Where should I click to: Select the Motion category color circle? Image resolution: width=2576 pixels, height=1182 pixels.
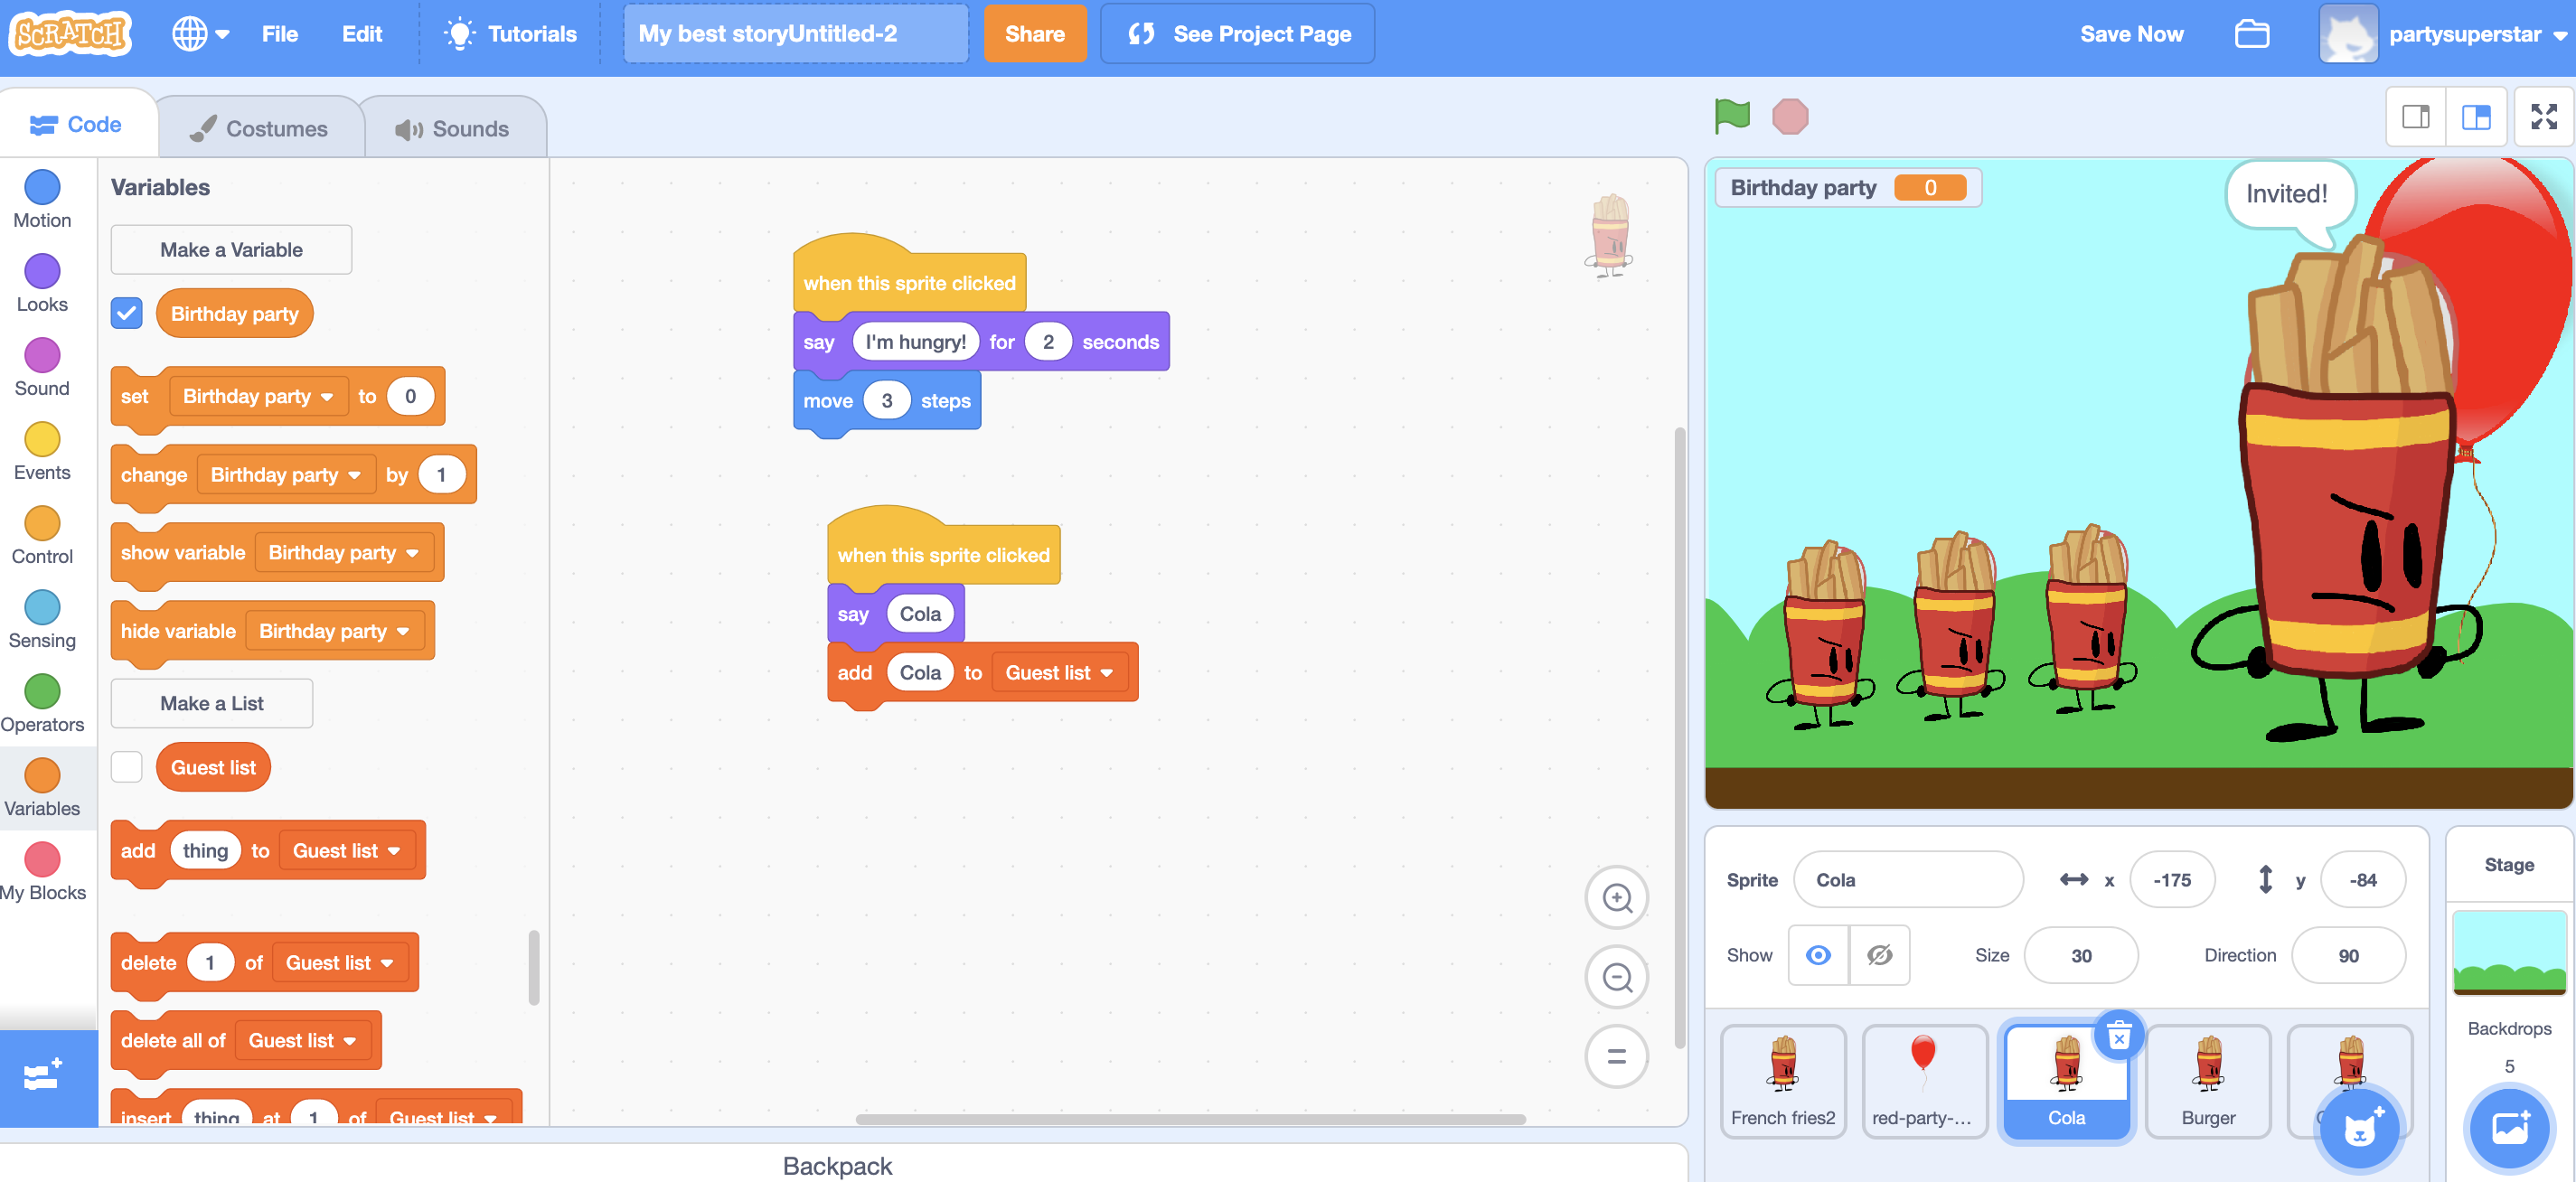[42, 187]
